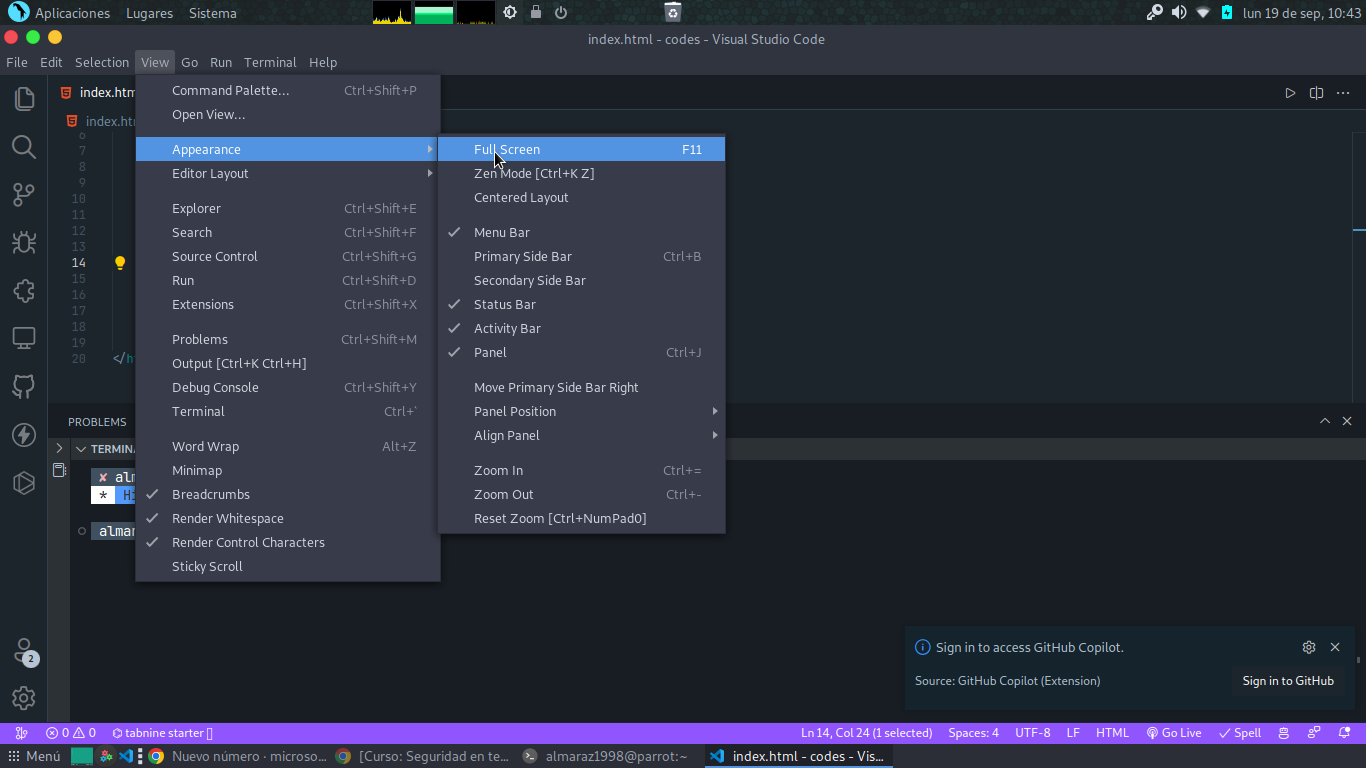
Task: Select the Run and Debug icon
Action: 23,243
